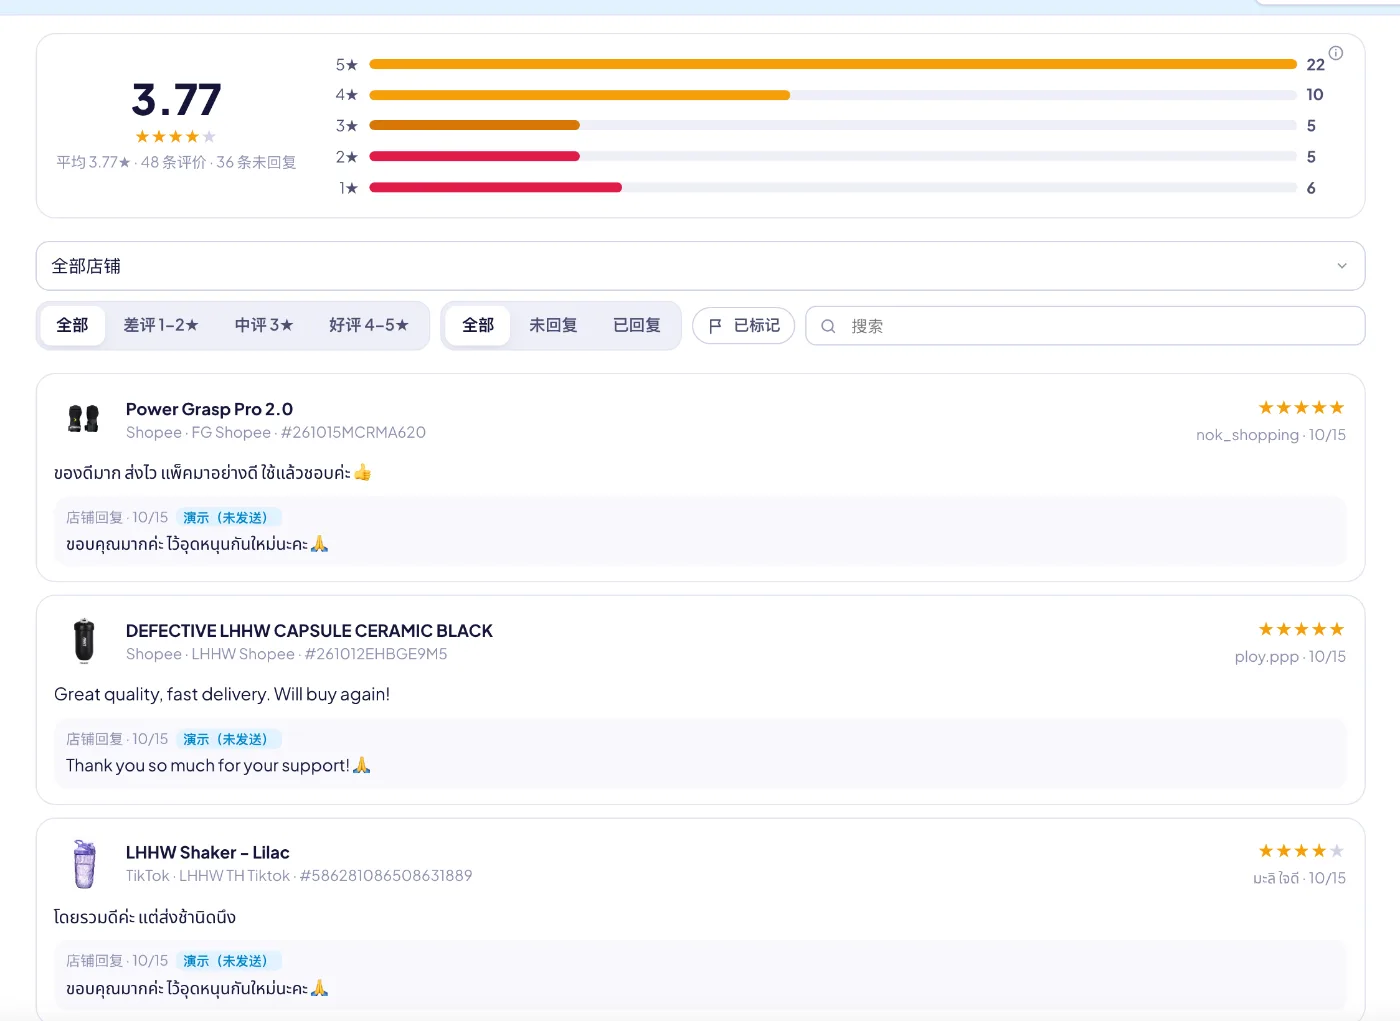This screenshot has height=1021, width=1400.
Task: Click order number #261012EHBGE9M5
Action: [376, 654]
